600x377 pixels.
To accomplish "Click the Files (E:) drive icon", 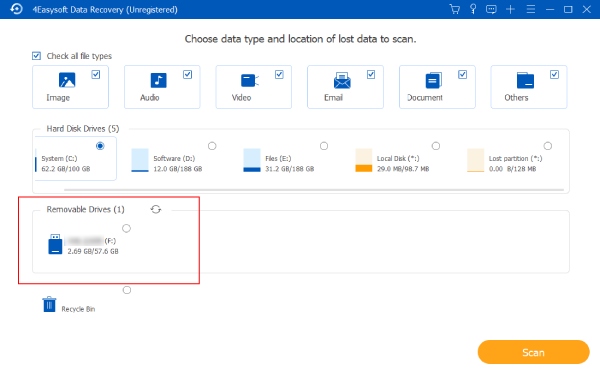I will (x=252, y=160).
